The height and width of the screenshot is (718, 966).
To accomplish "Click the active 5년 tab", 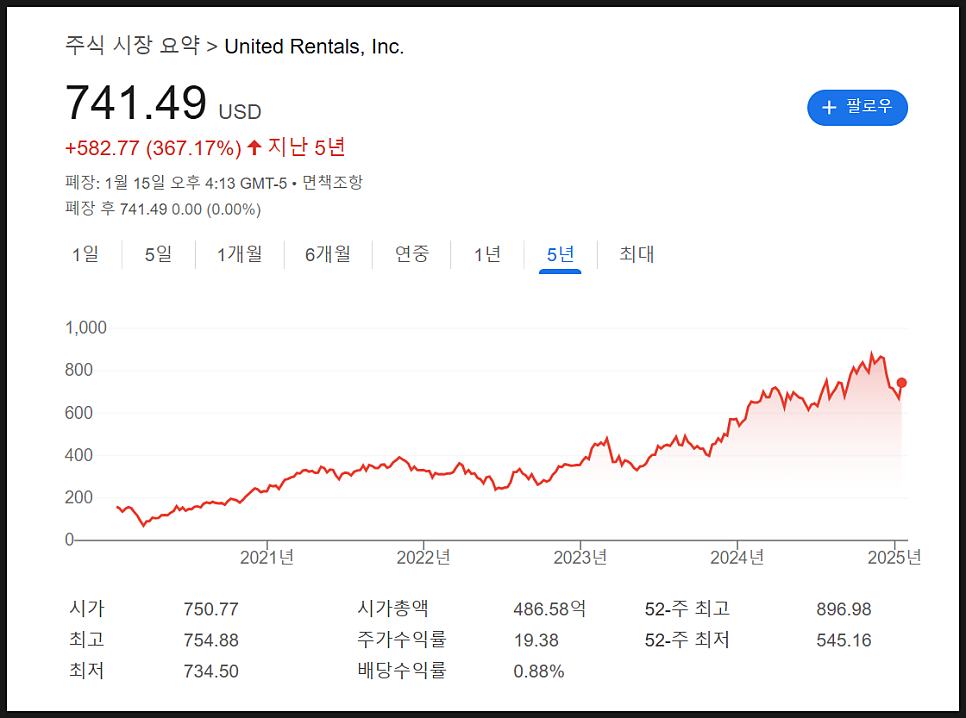I will click(560, 254).
